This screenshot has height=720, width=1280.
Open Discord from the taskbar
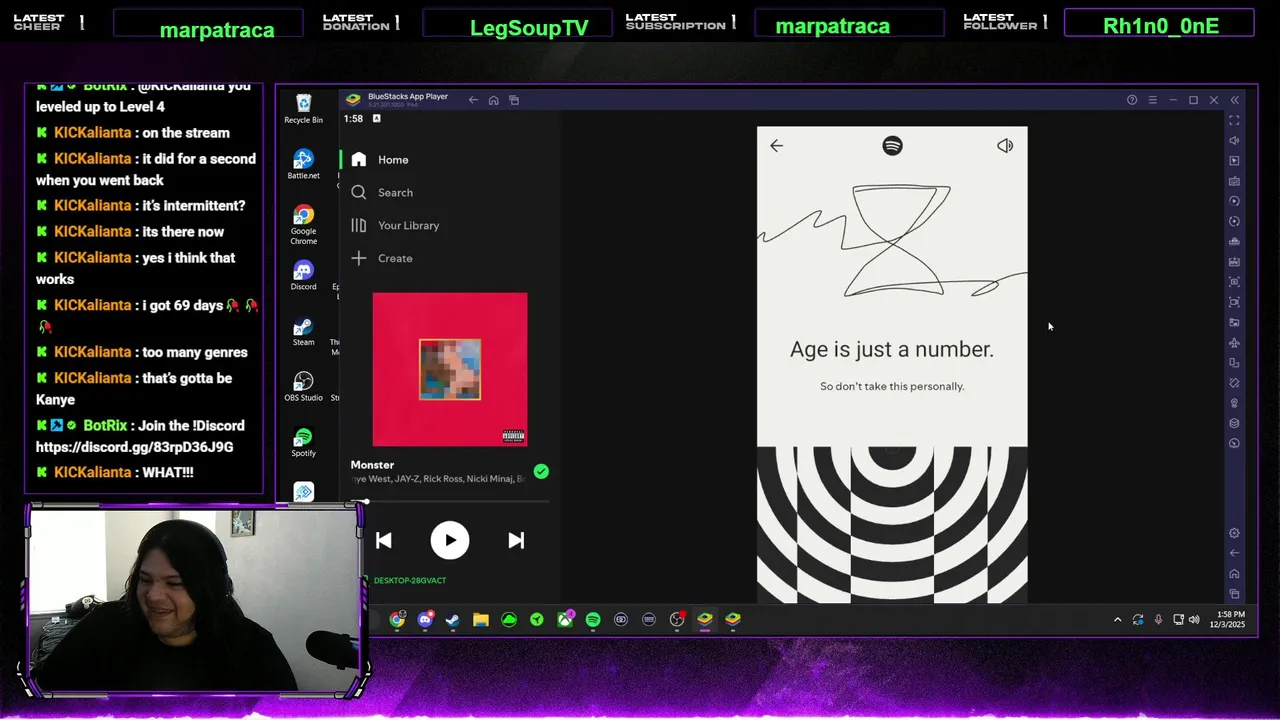425,619
